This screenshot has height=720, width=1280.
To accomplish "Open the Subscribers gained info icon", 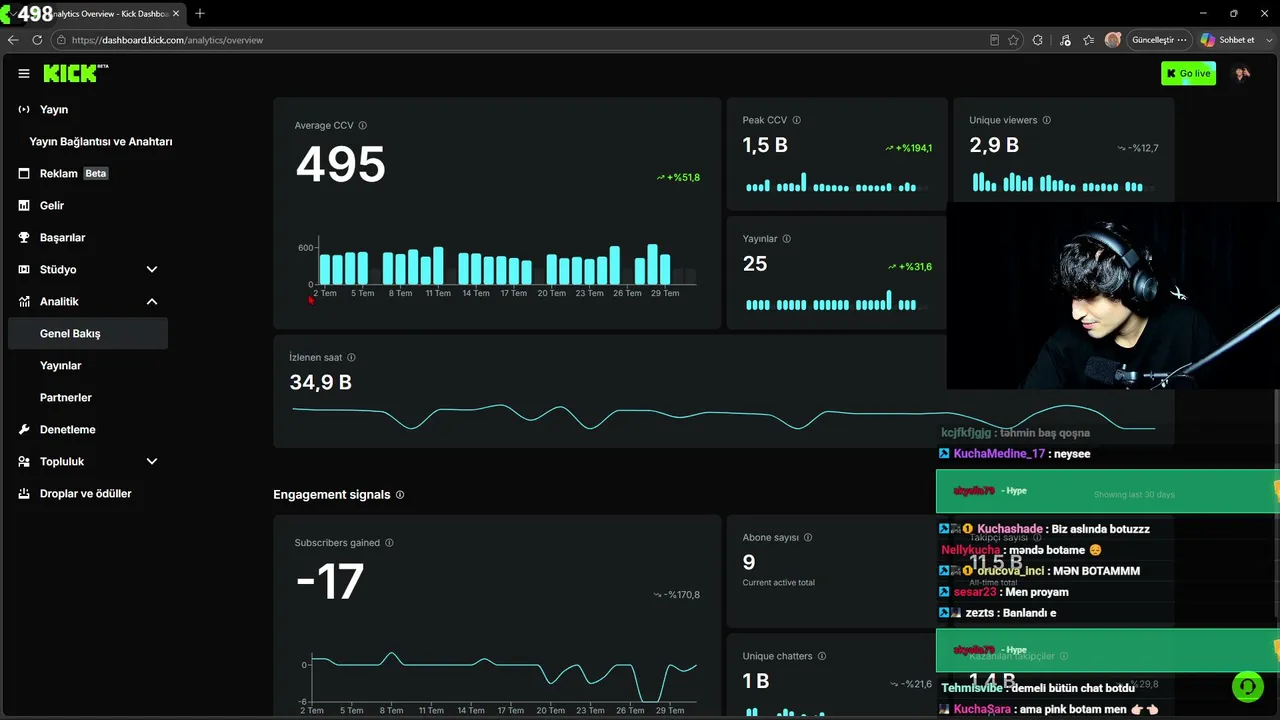I will click(389, 543).
